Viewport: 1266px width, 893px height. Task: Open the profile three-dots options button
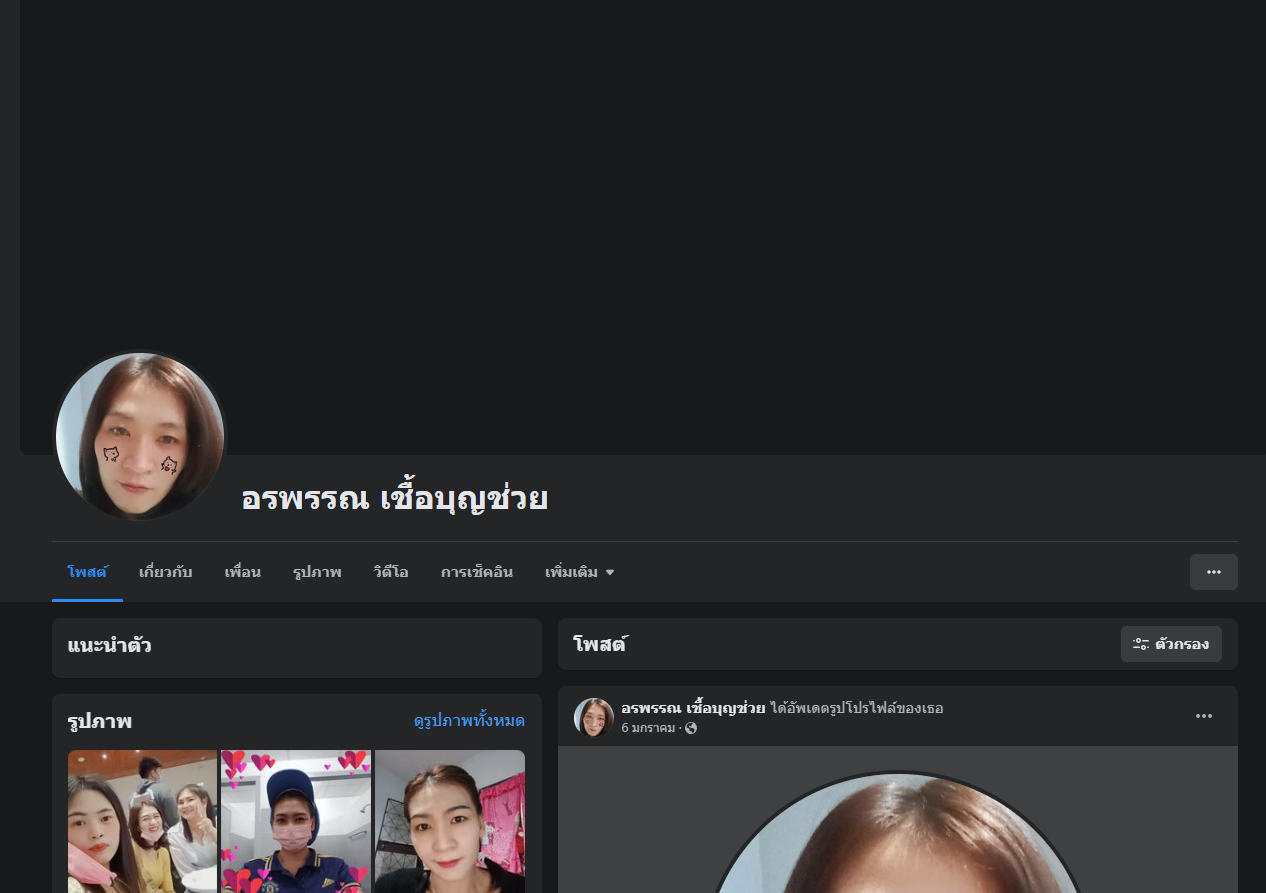[1213, 572]
